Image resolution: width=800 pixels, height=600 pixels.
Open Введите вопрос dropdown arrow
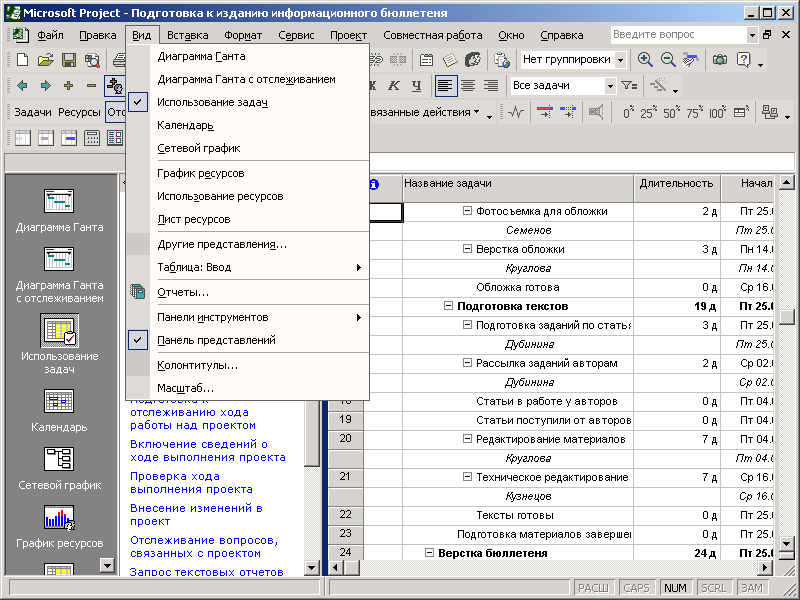point(752,35)
